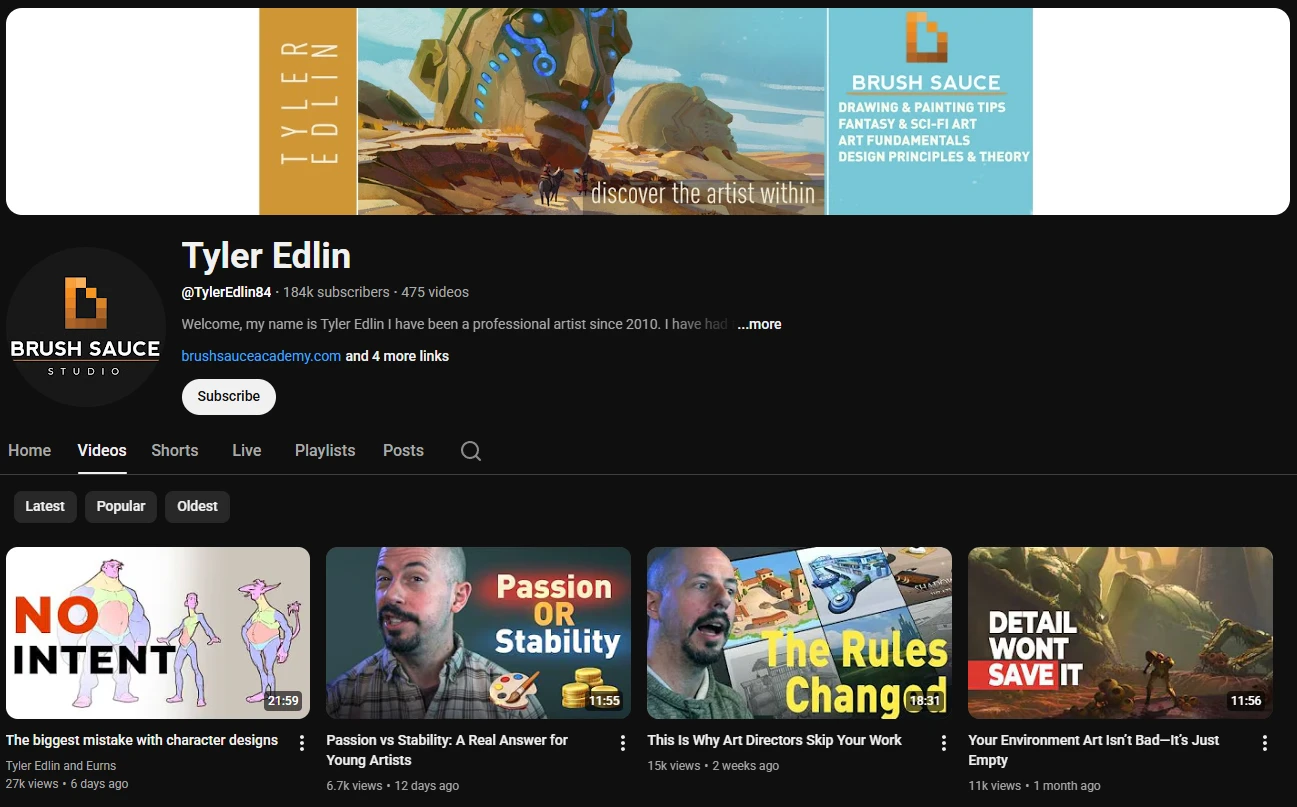The height and width of the screenshot is (807, 1297).
Task: Open the brushsauceacademy.com link
Action: click(x=261, y=356)
